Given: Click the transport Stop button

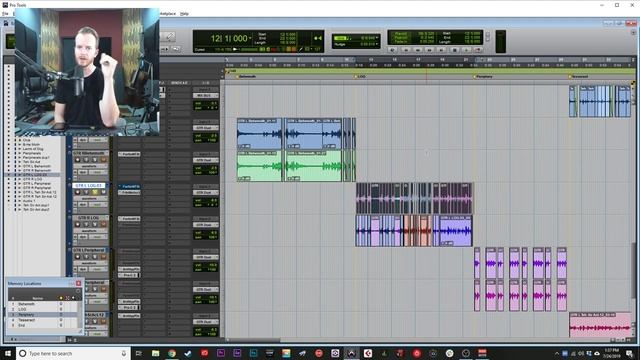Looking at the screenshot, I should (454, 50).
